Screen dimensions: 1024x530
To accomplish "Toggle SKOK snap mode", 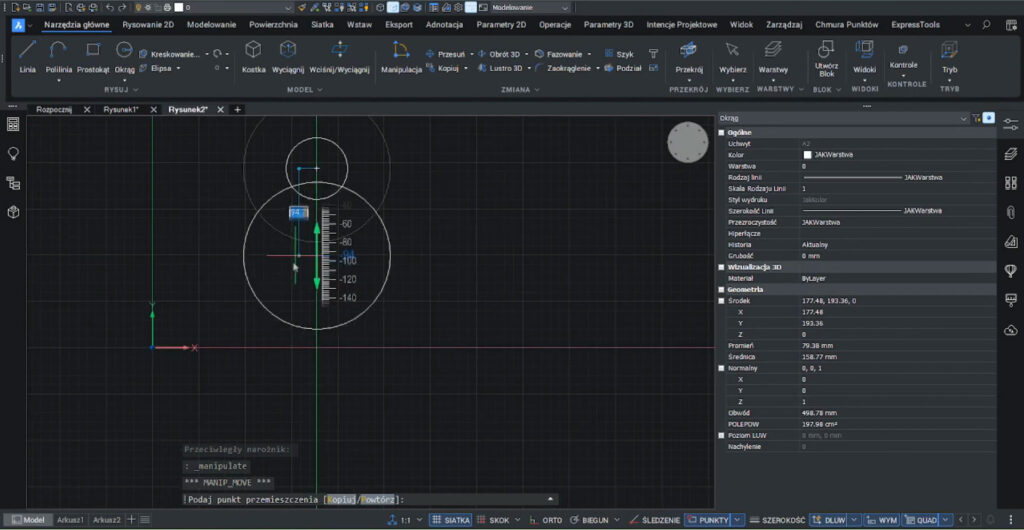I will 494,520.
